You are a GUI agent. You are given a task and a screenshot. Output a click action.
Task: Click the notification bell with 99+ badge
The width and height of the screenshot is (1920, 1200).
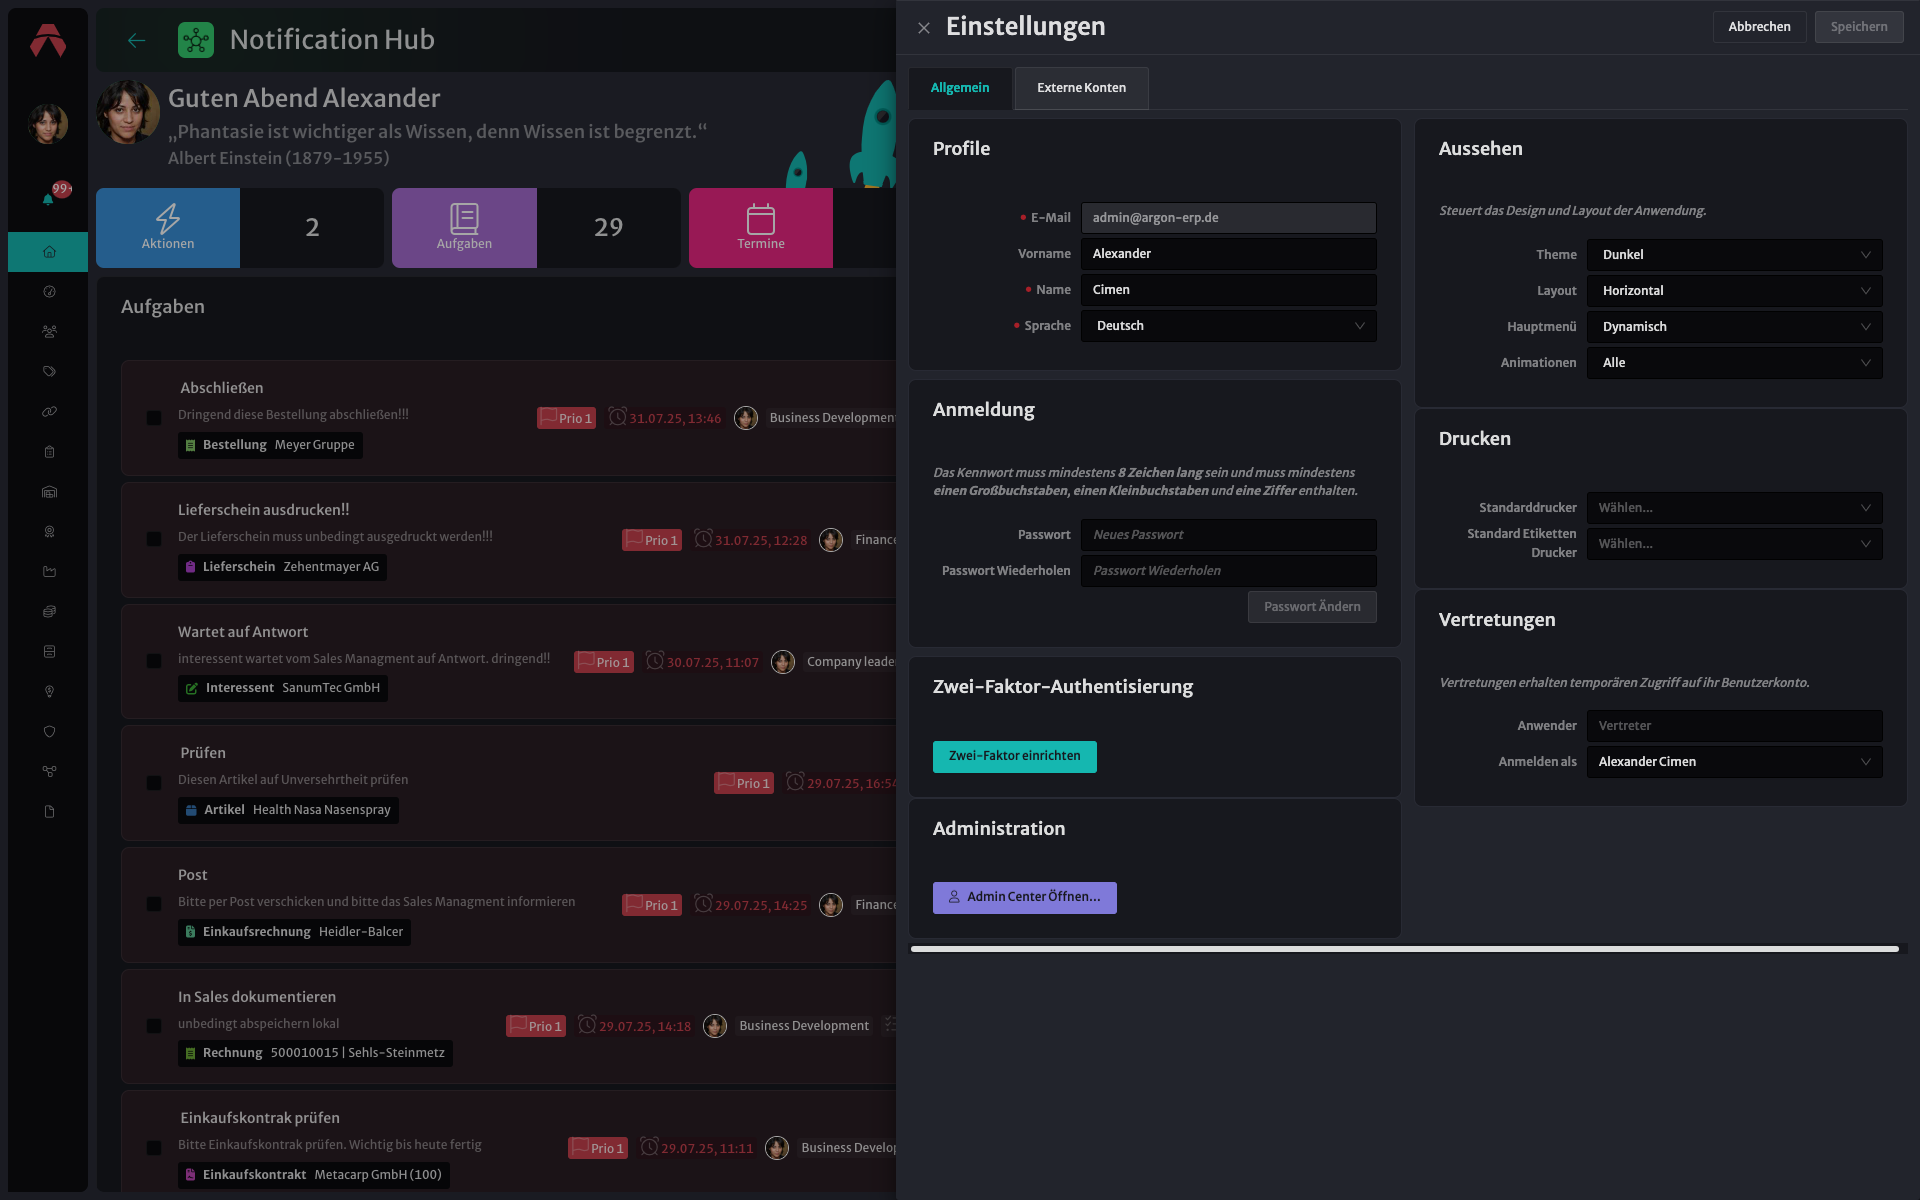click(49, 197)
